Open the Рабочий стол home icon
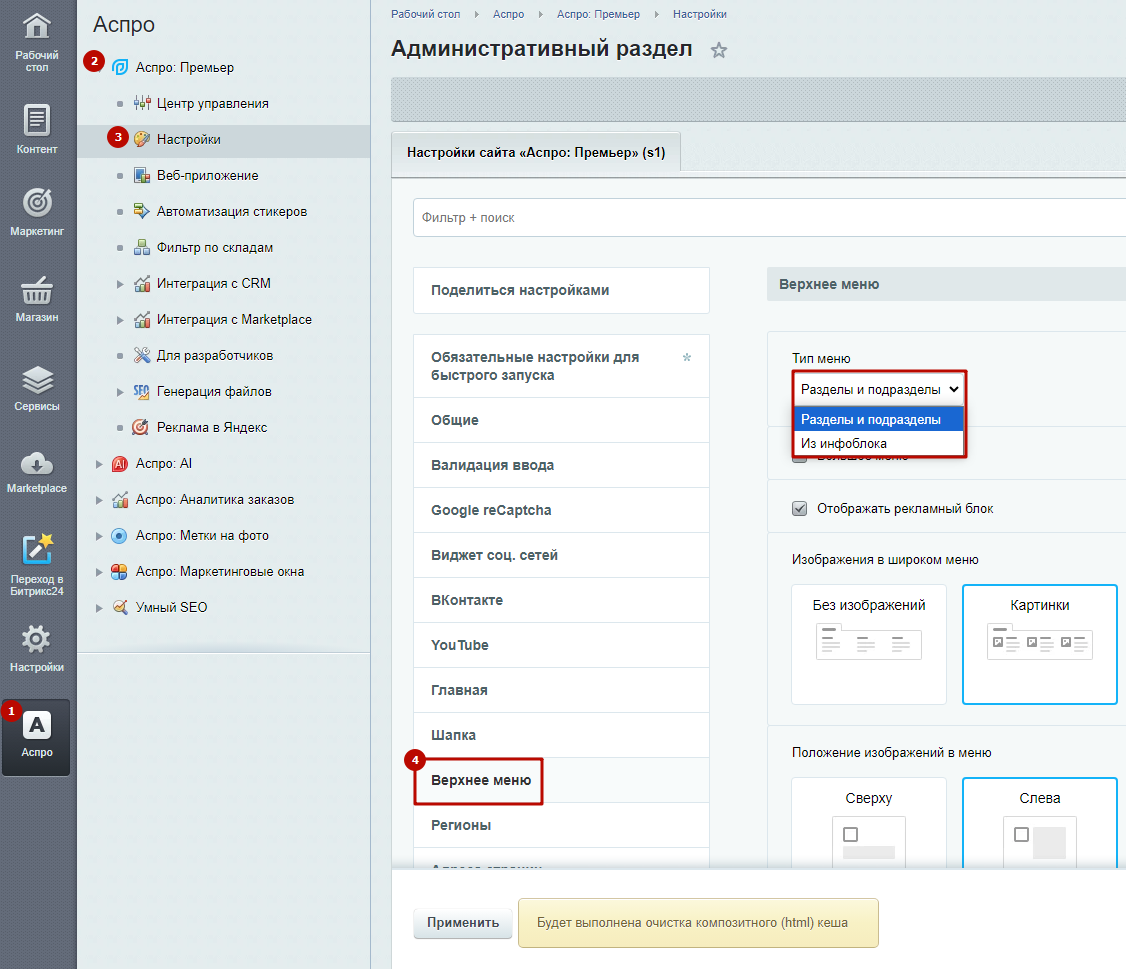The width and height of the screenshot is (1126, 969). pyautogui.click(x=37, y=27)
